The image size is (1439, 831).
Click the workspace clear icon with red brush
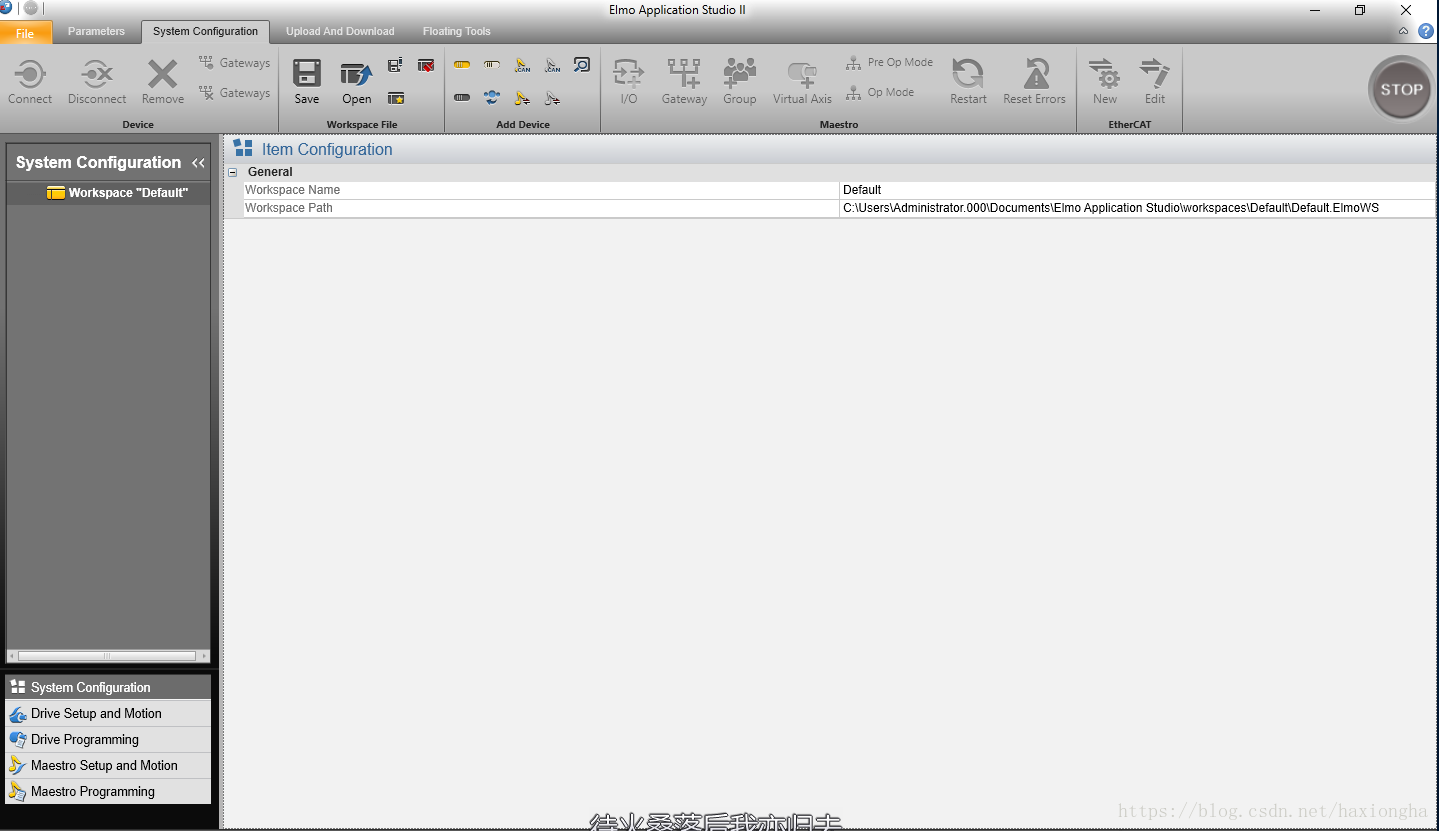426,65
